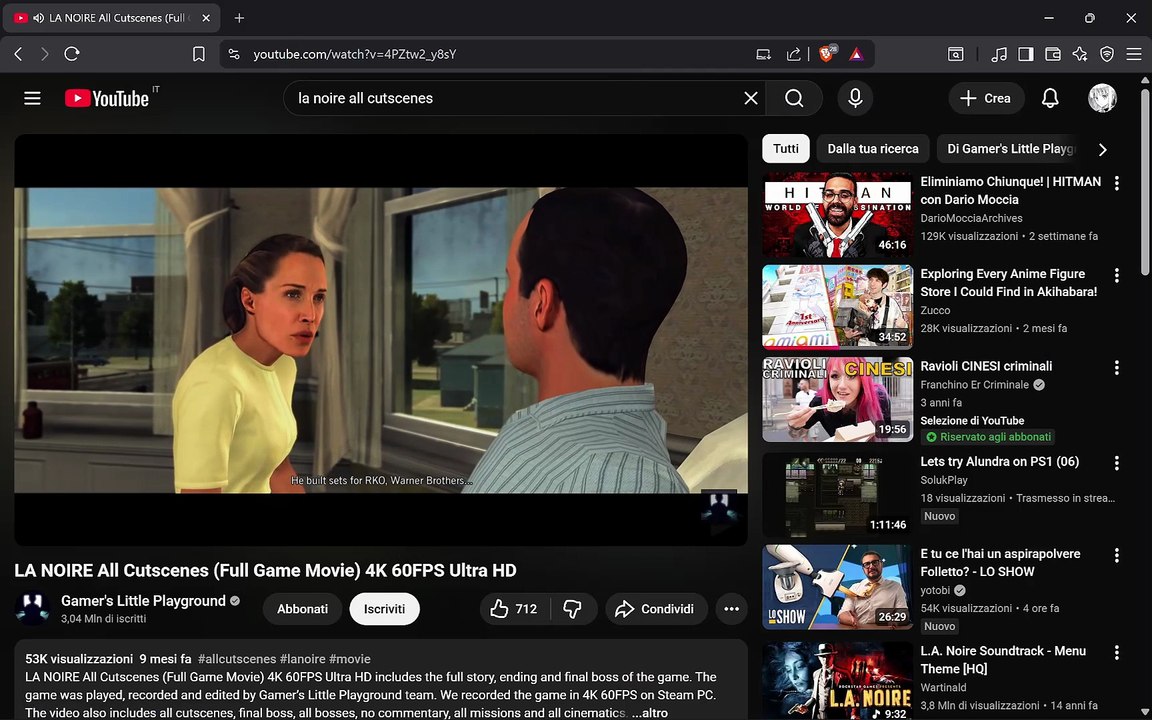
Task: Open a new browser tab
Action: tap(239, 18)
